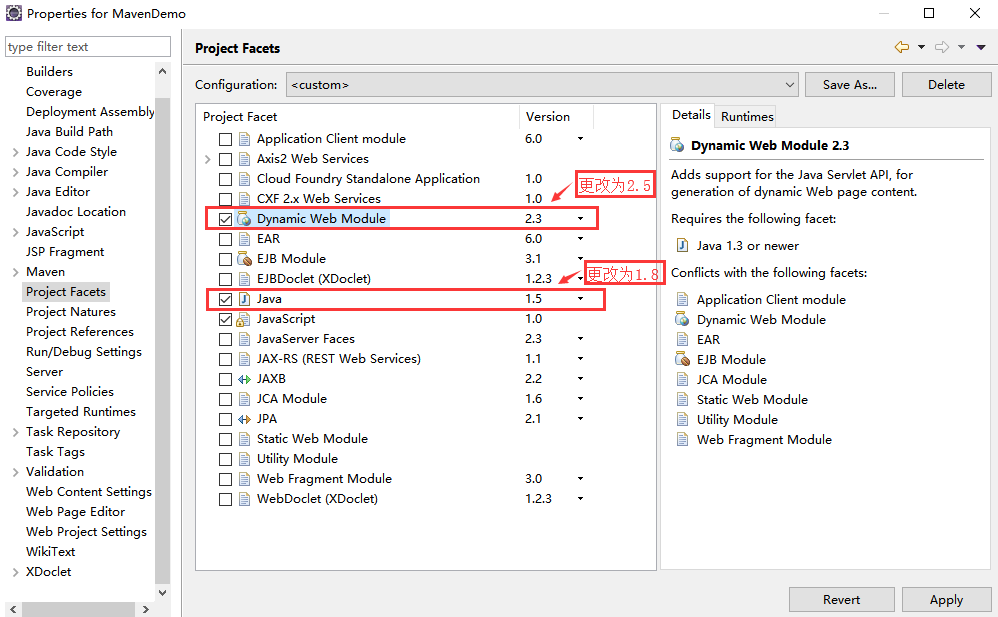Click the Java facet icon in the facet list
Image resolution: width=998 pixels, height=617 pixels.
(x=244, y=299)
